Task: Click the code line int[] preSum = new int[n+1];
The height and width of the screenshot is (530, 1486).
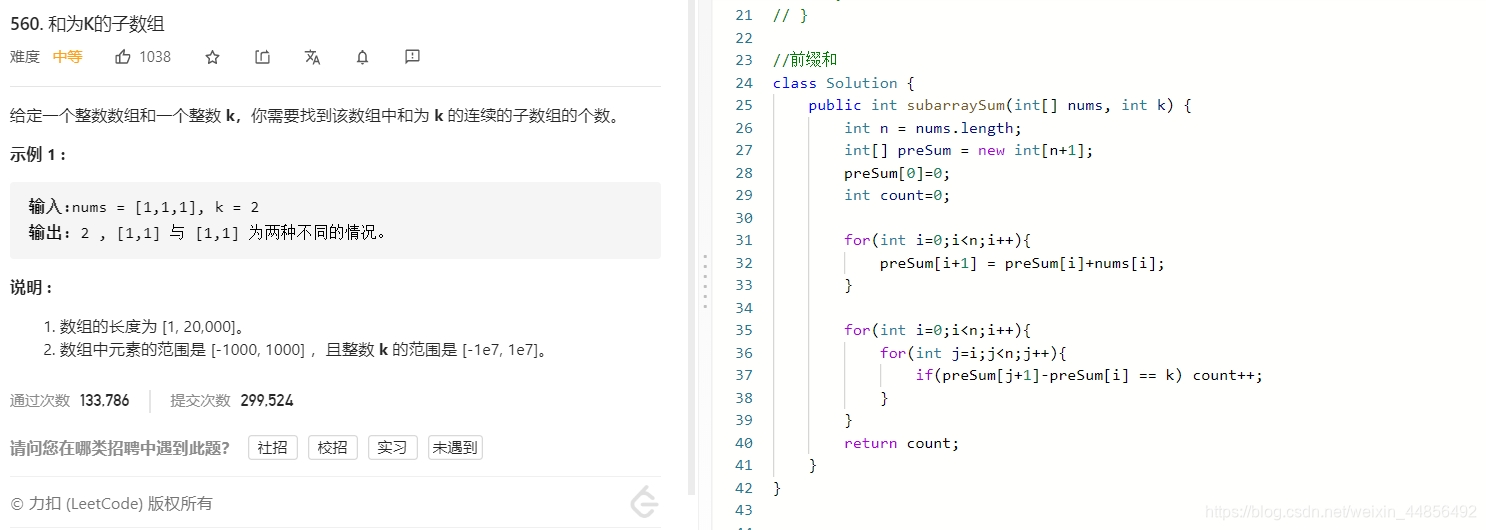Action: (969, 150)
